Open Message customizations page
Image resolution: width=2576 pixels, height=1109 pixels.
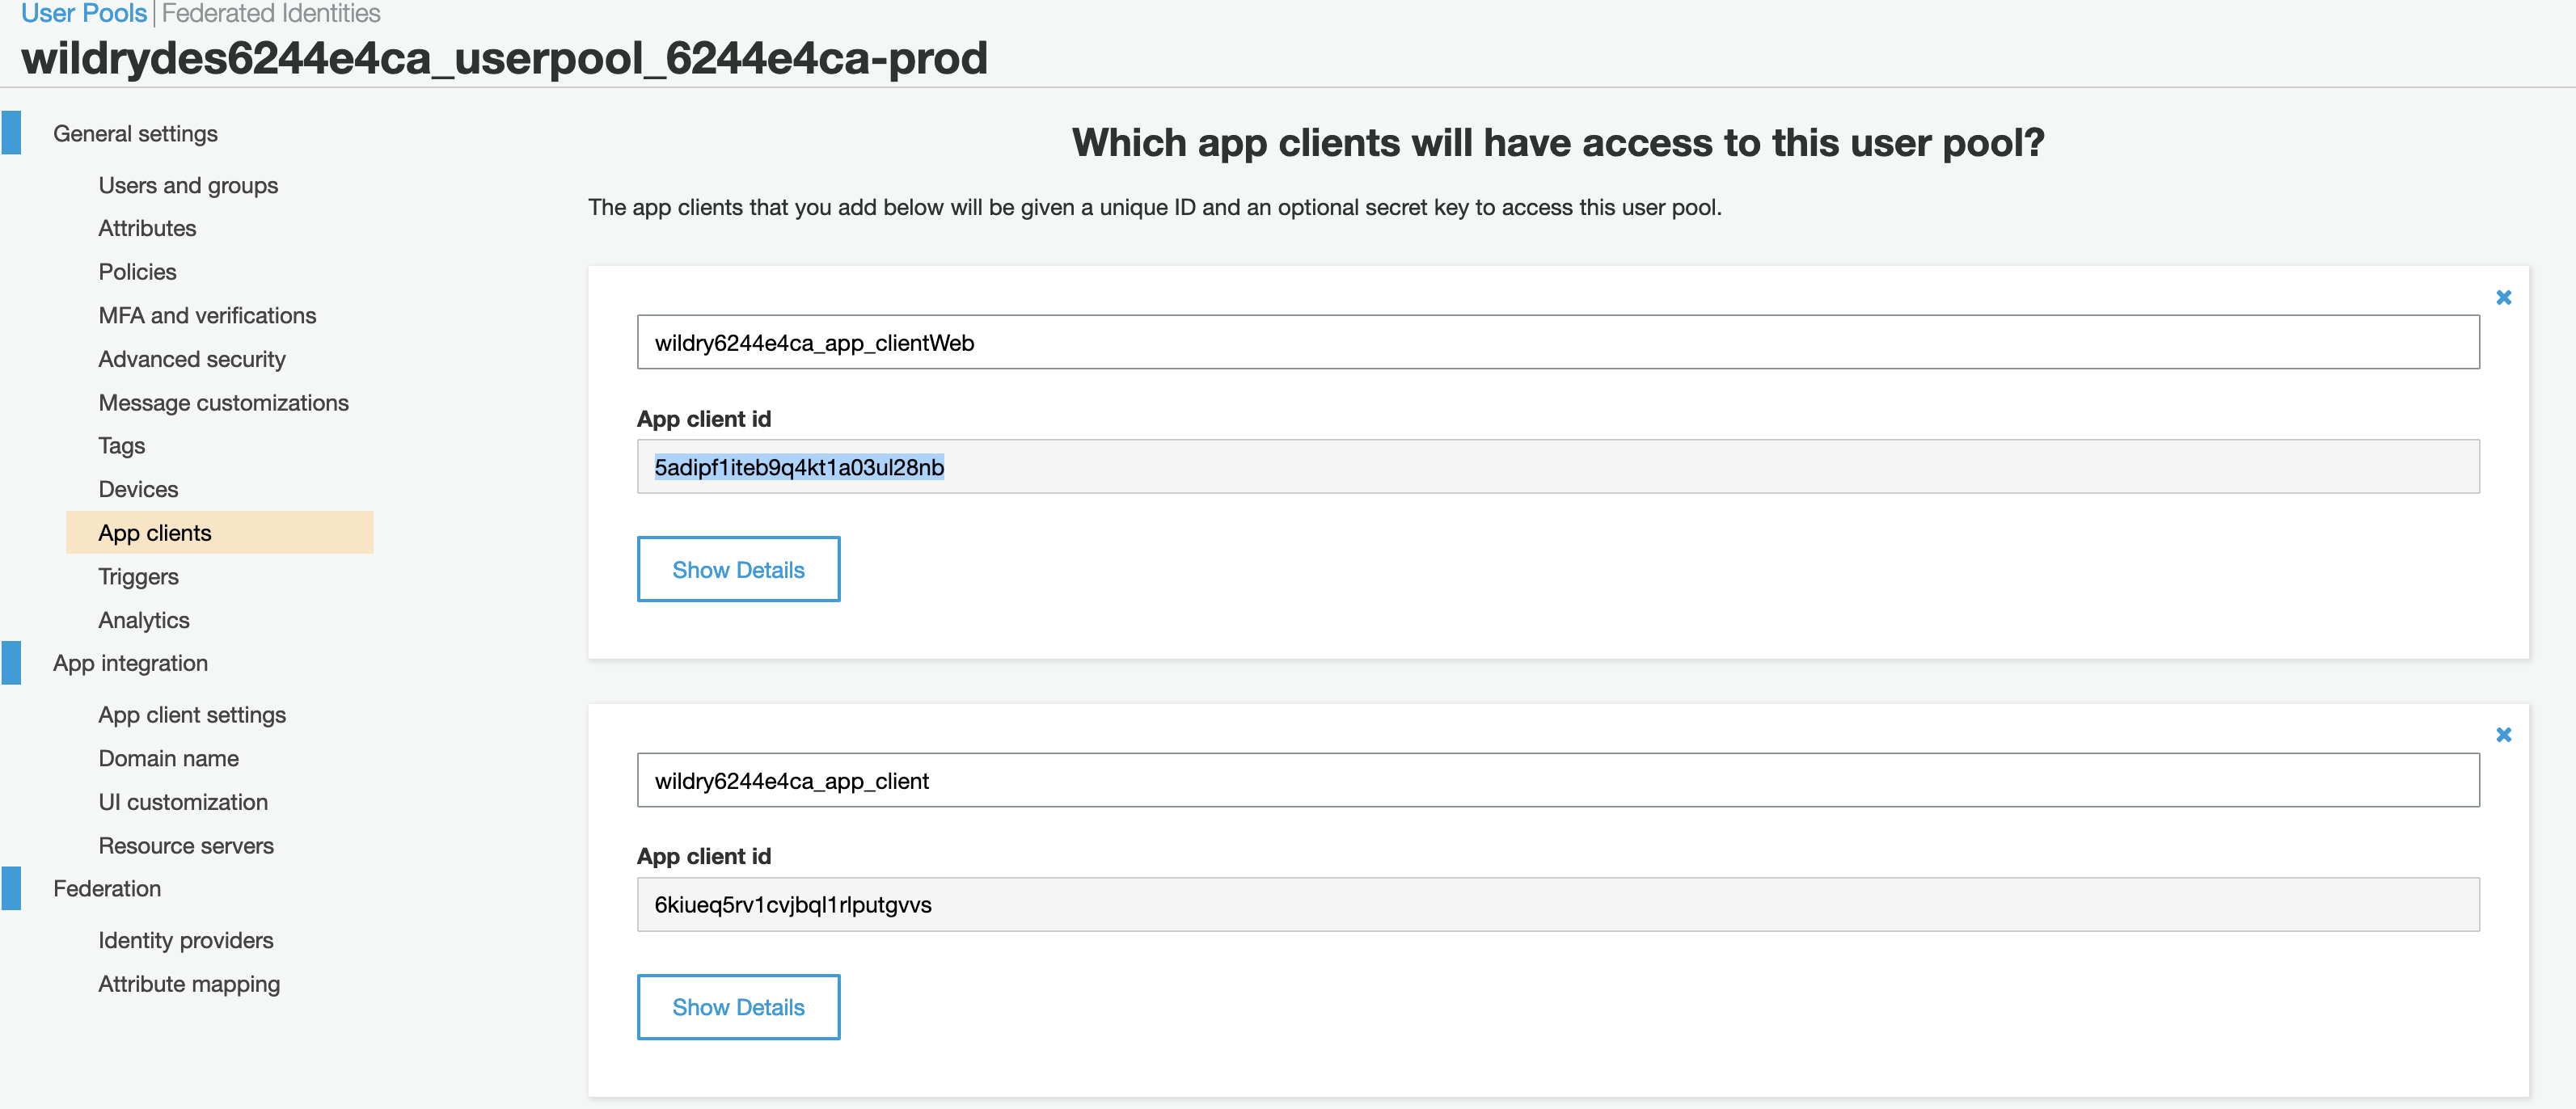(223, 402)
